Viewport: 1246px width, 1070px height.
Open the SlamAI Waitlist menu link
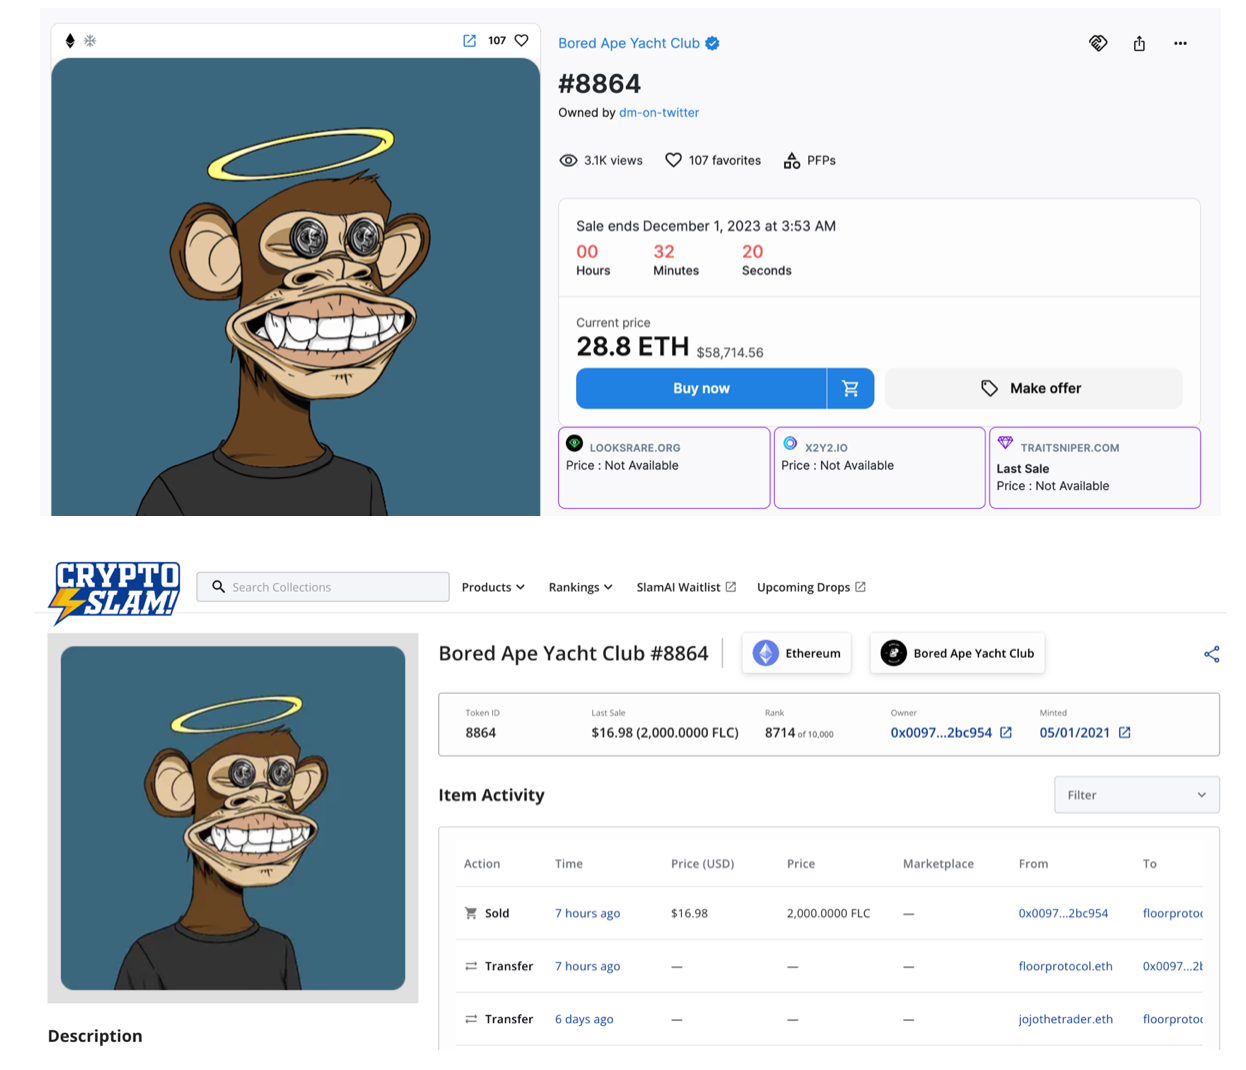tap(686, 587)
